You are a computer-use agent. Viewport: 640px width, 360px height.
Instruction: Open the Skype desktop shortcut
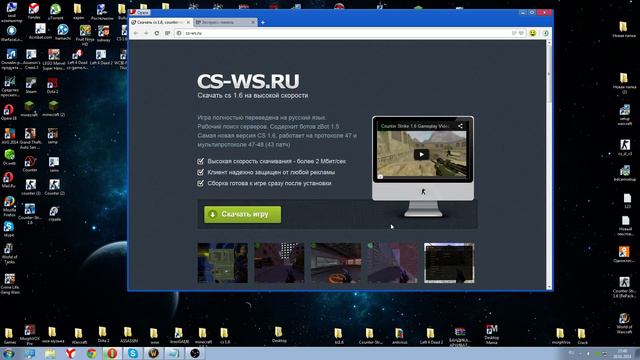click(x=9, y=229)
